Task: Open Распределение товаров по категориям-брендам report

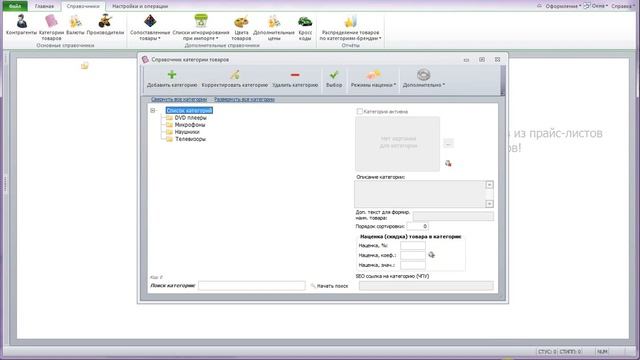Action: point(350,27)
